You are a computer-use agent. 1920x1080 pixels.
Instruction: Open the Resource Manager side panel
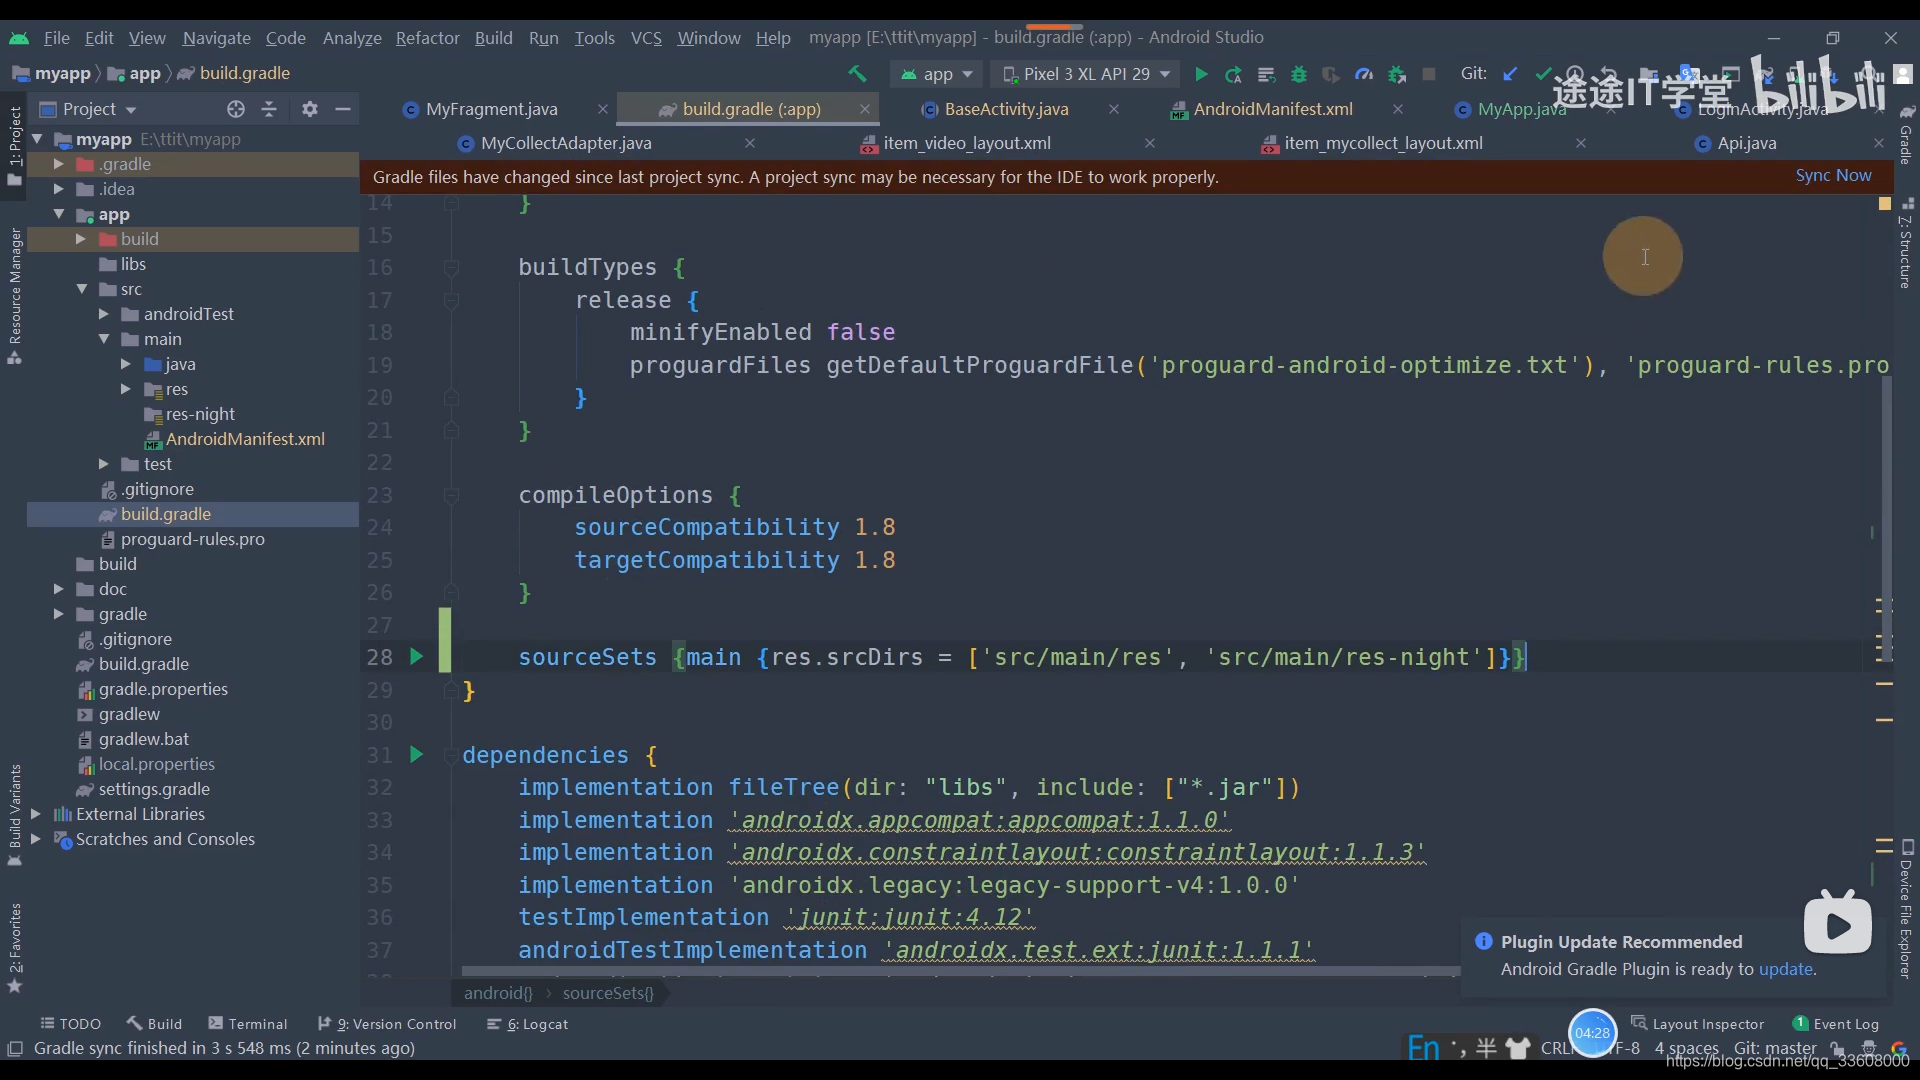coord(14,296)
